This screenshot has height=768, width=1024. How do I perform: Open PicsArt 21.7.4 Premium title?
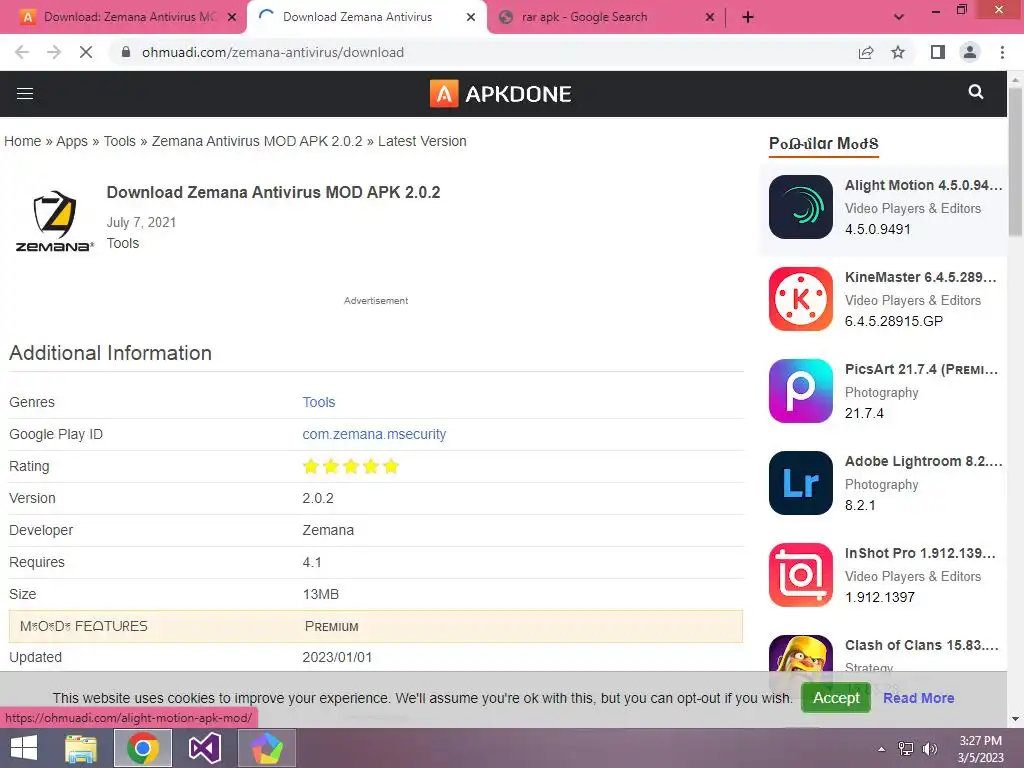[x=921, y=370]
